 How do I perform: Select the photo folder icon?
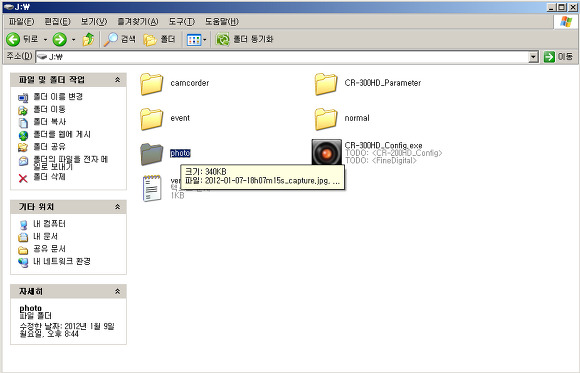pos(152,153)
